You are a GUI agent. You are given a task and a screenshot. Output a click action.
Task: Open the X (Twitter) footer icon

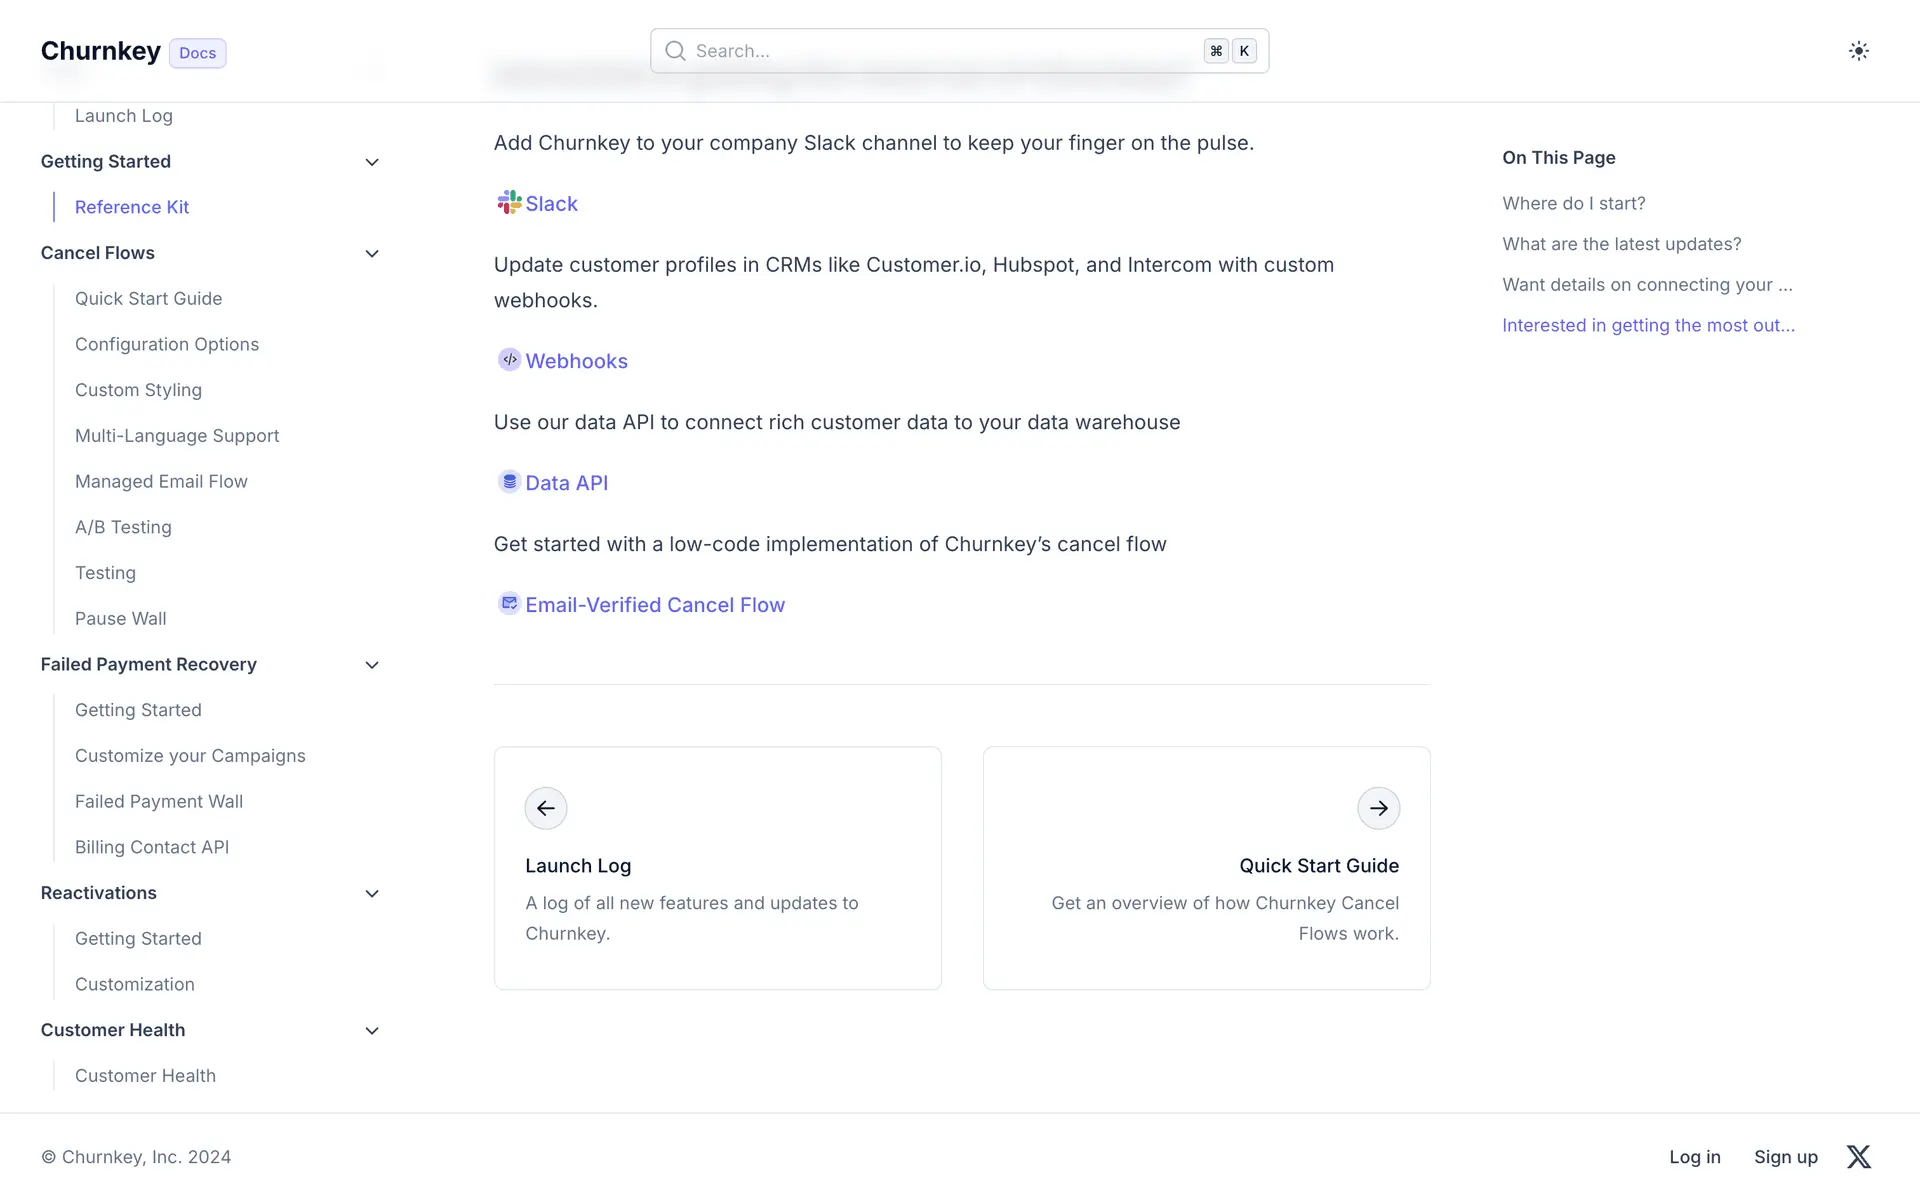[1858, 1157]
